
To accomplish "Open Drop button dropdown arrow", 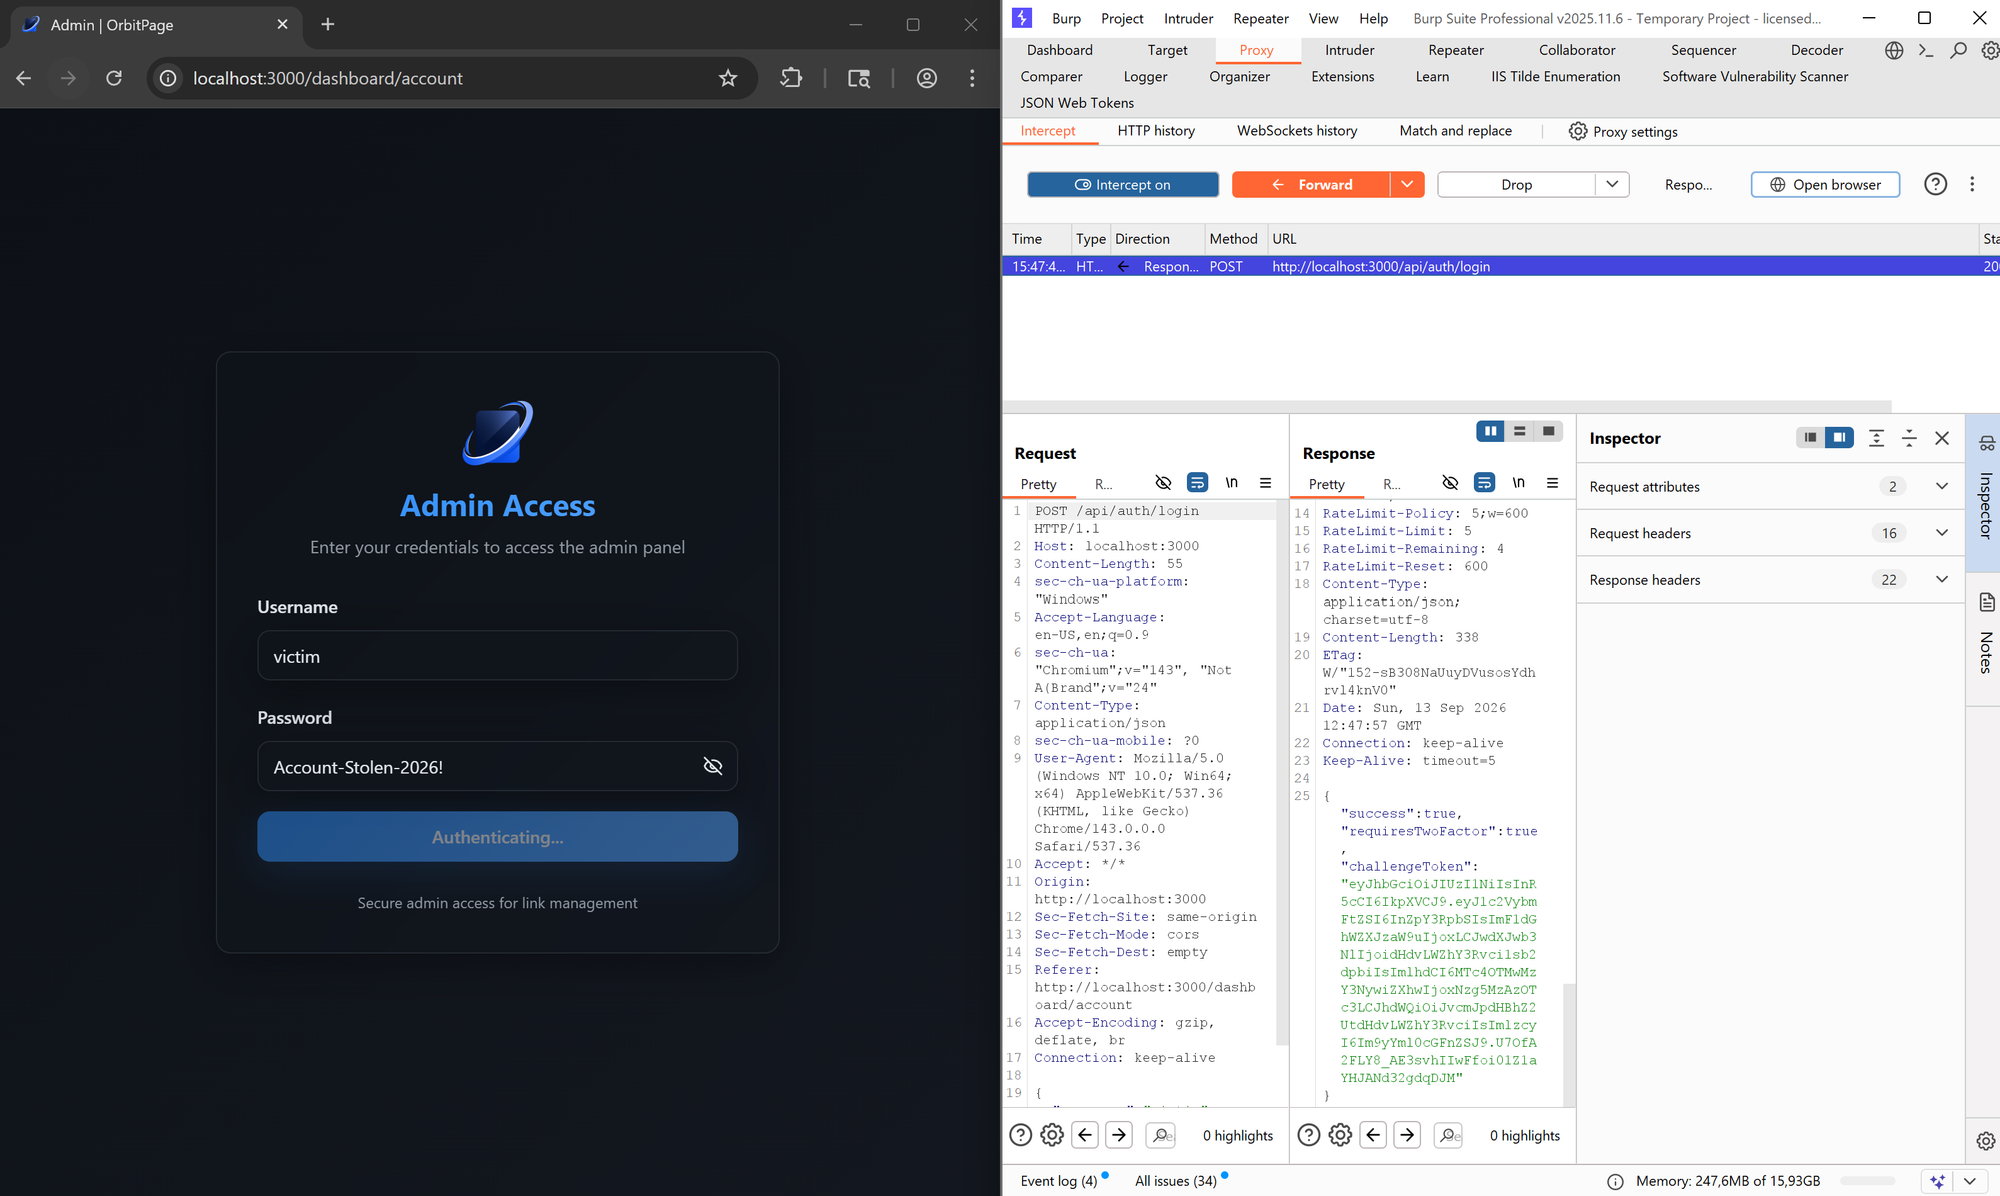I will 1612,184.
